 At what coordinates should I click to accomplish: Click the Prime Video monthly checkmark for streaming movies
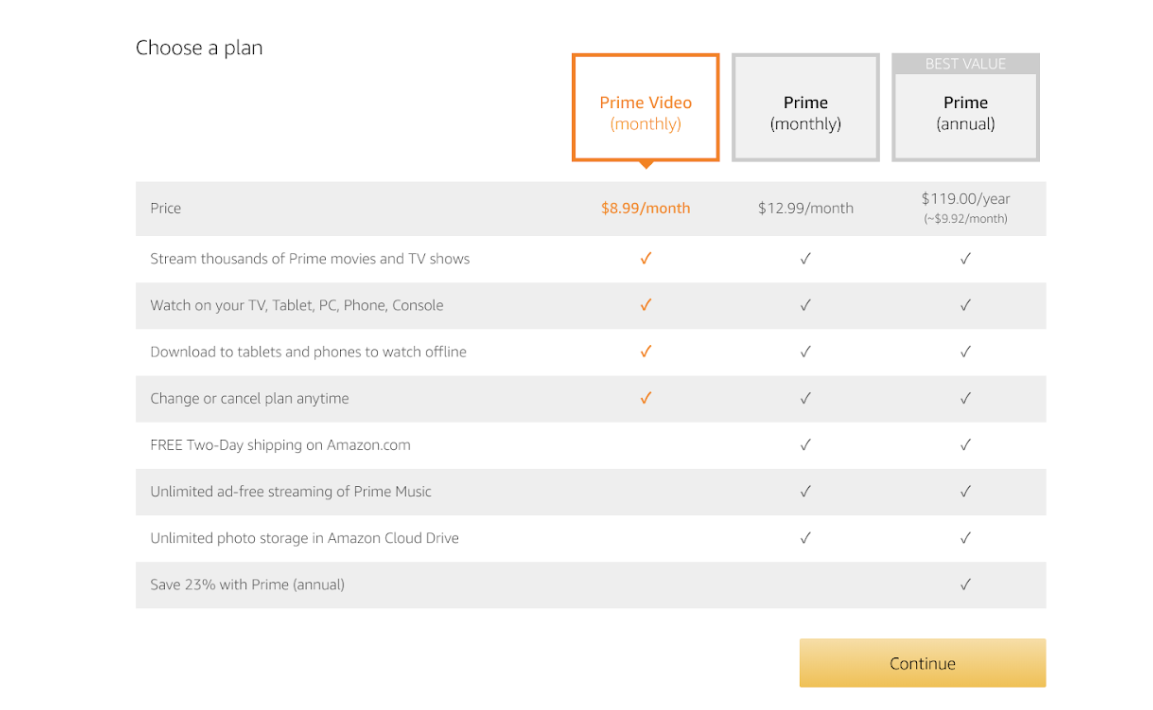click(x=645, y=258)
